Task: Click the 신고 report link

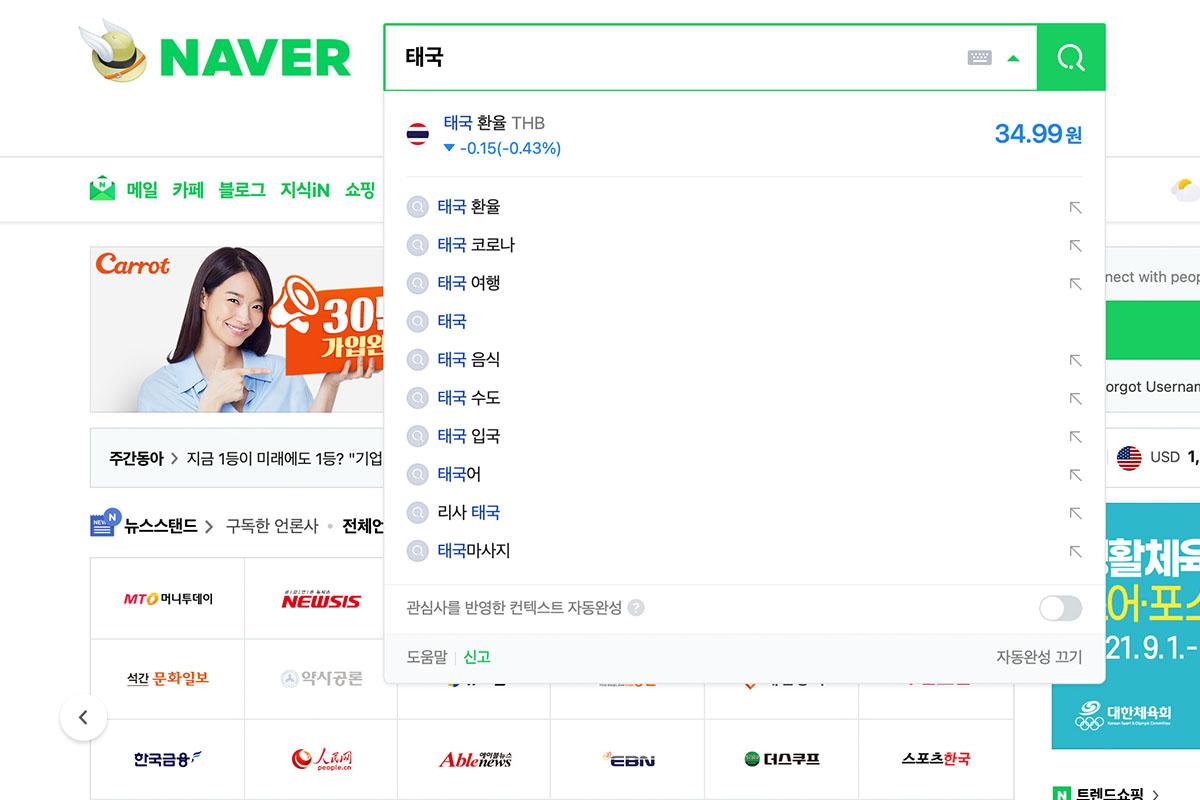Action: 477,657
